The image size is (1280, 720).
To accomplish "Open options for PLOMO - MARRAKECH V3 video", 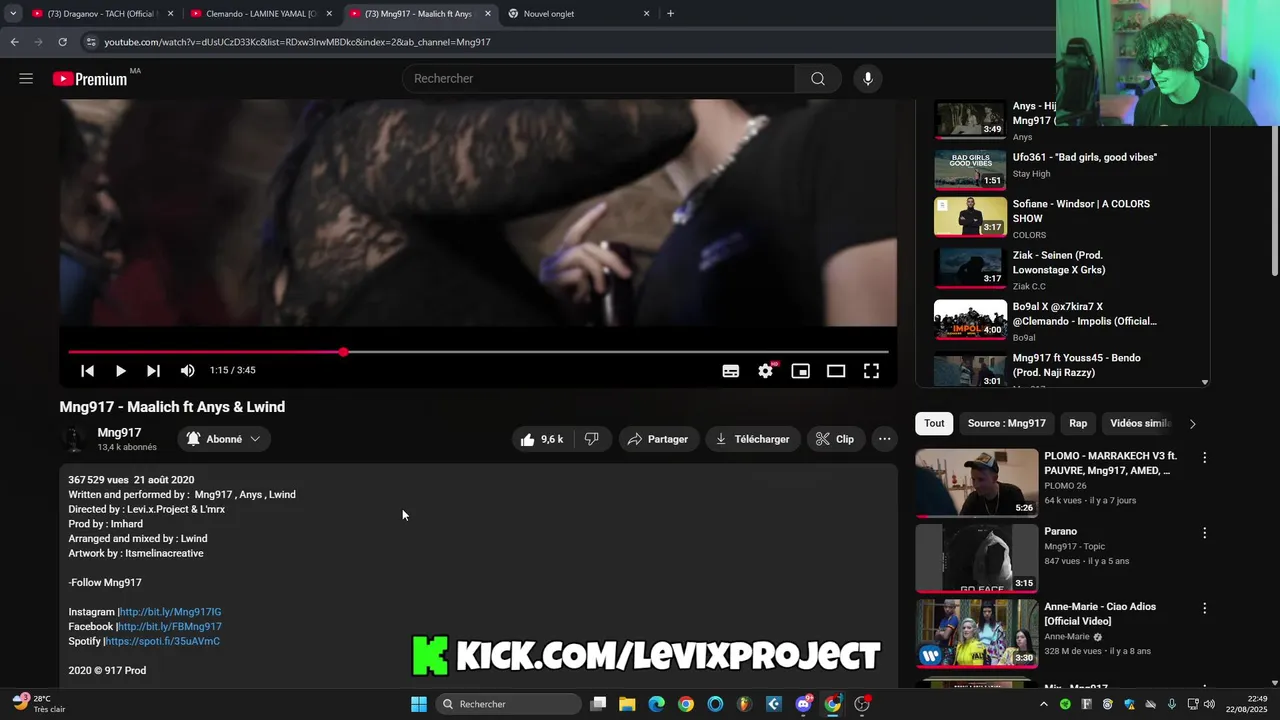I will click(1204, 458).
